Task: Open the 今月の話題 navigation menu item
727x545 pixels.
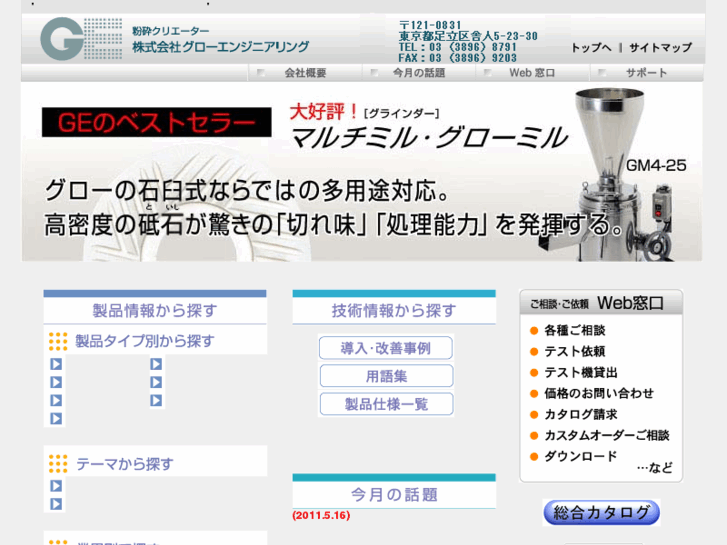Action: click(x=419, y=73)
